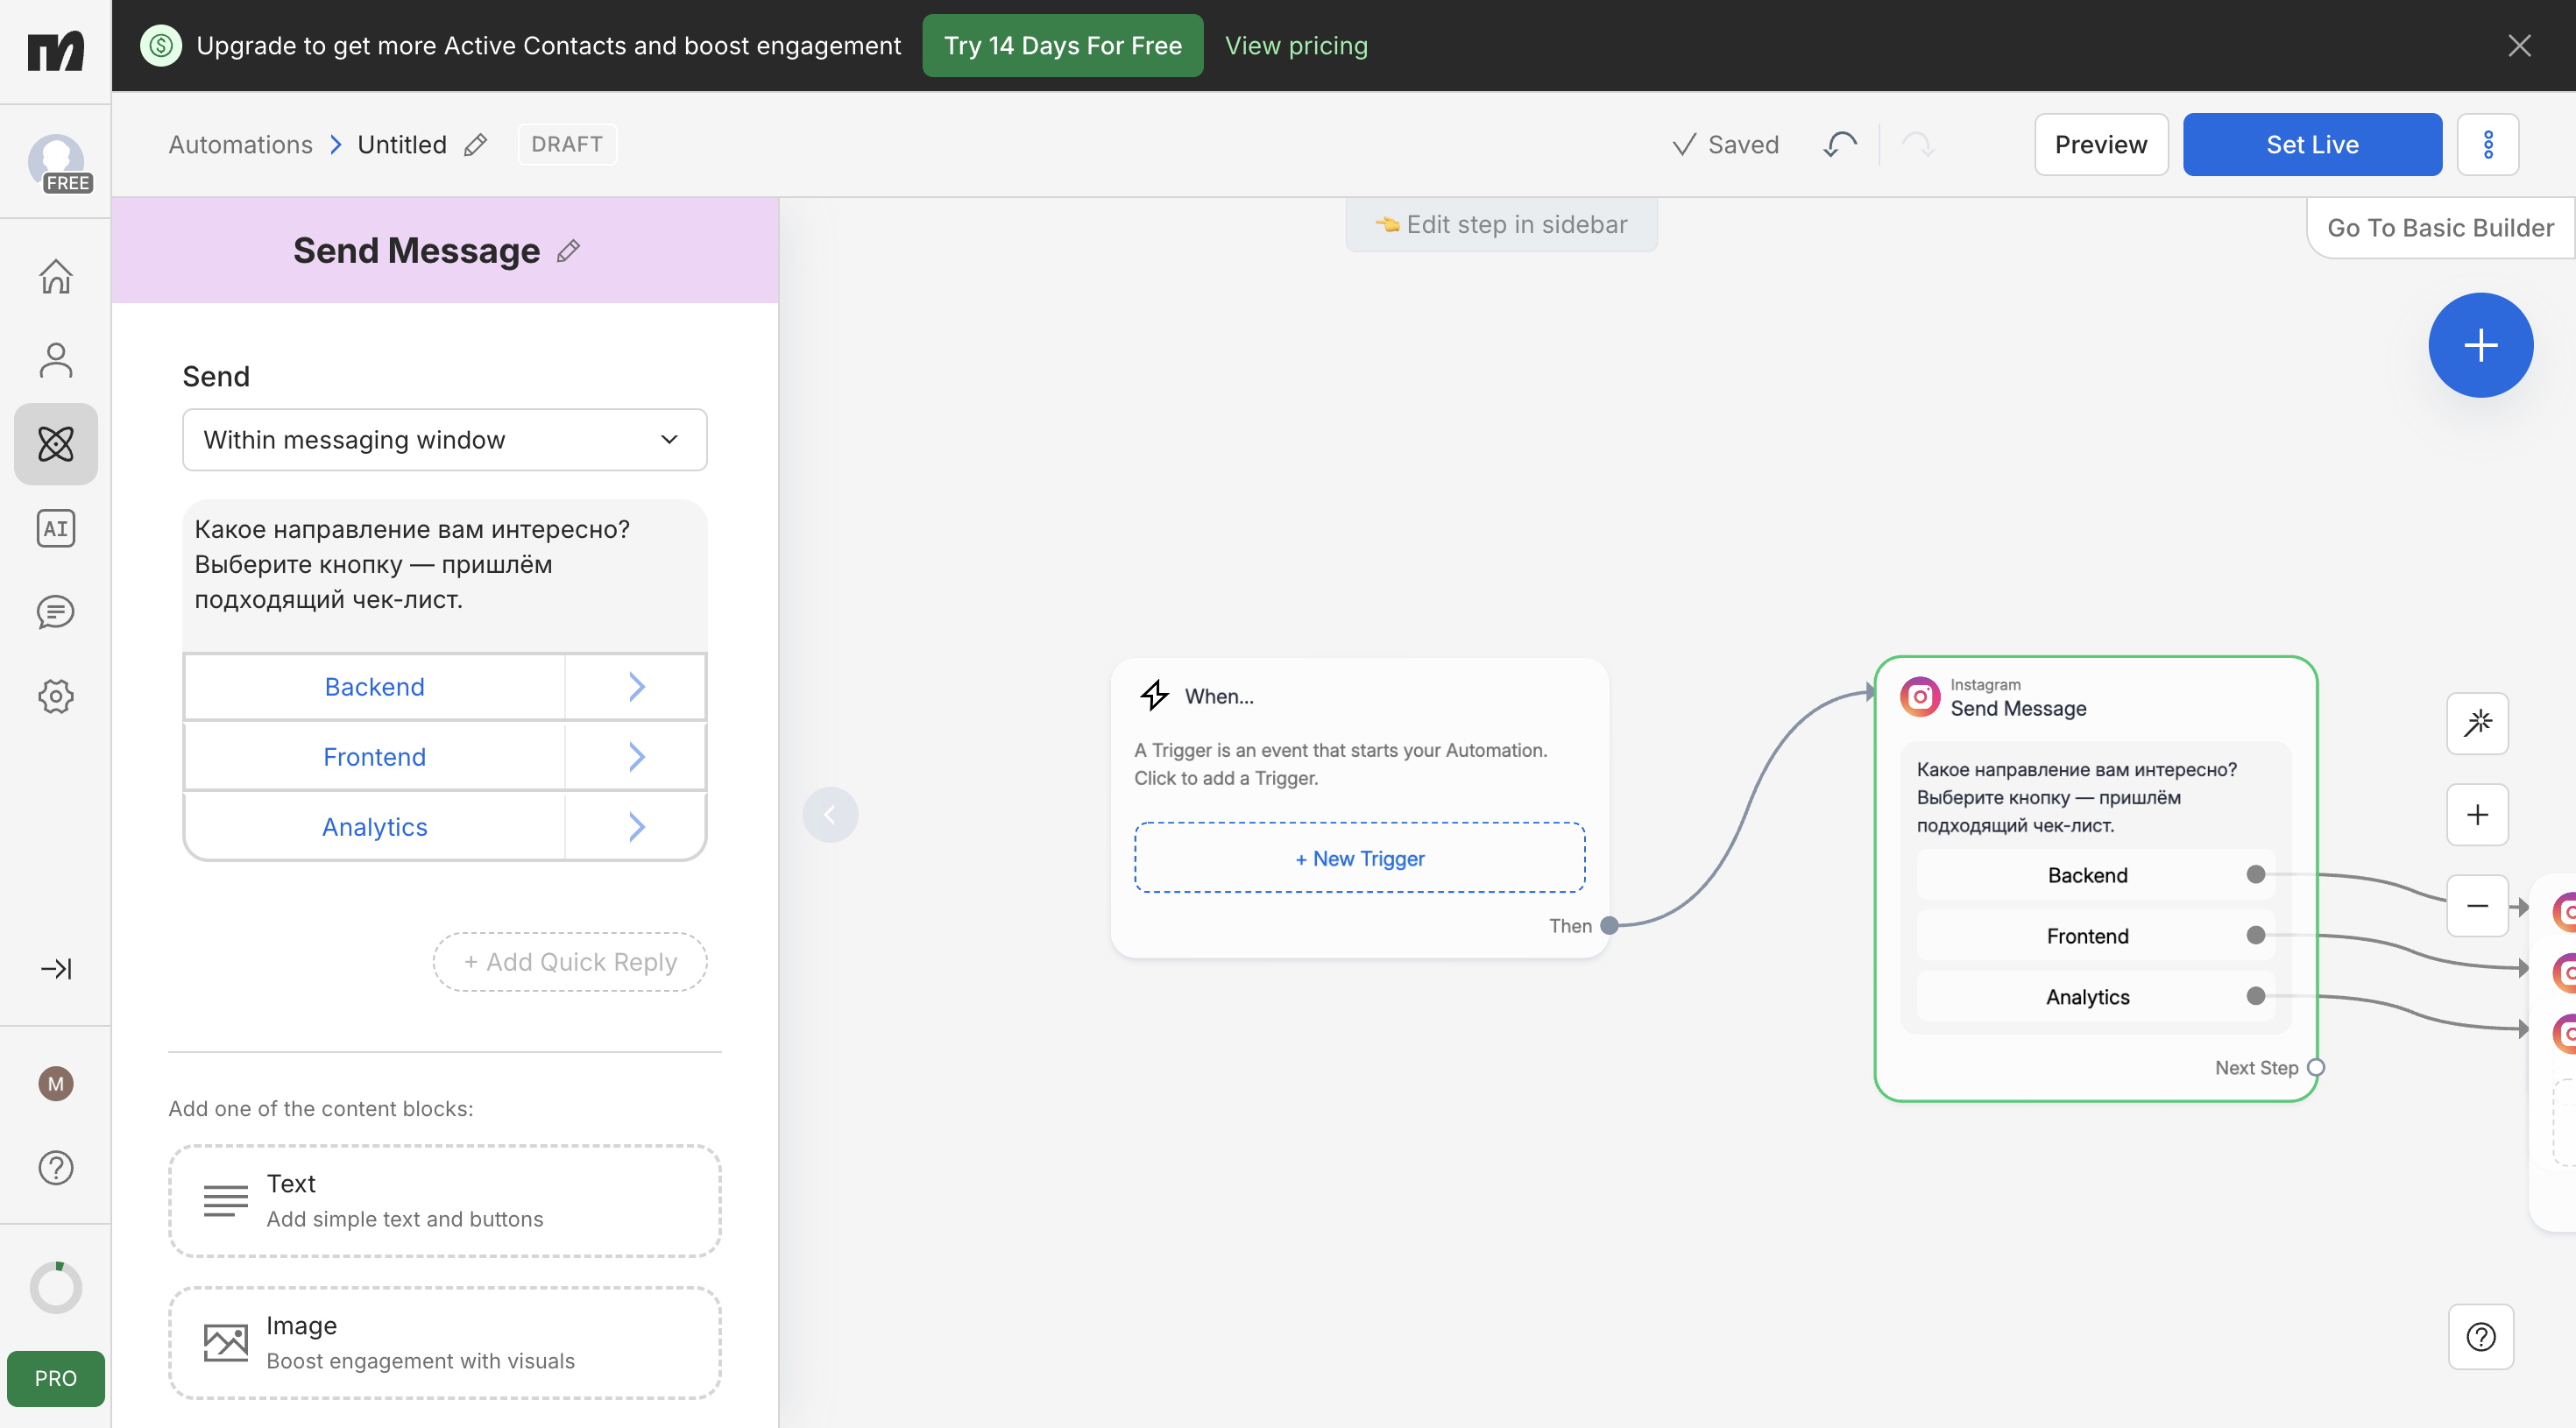
Task: Open the Home icon in sidebar
Action: [x=56, y=276]
